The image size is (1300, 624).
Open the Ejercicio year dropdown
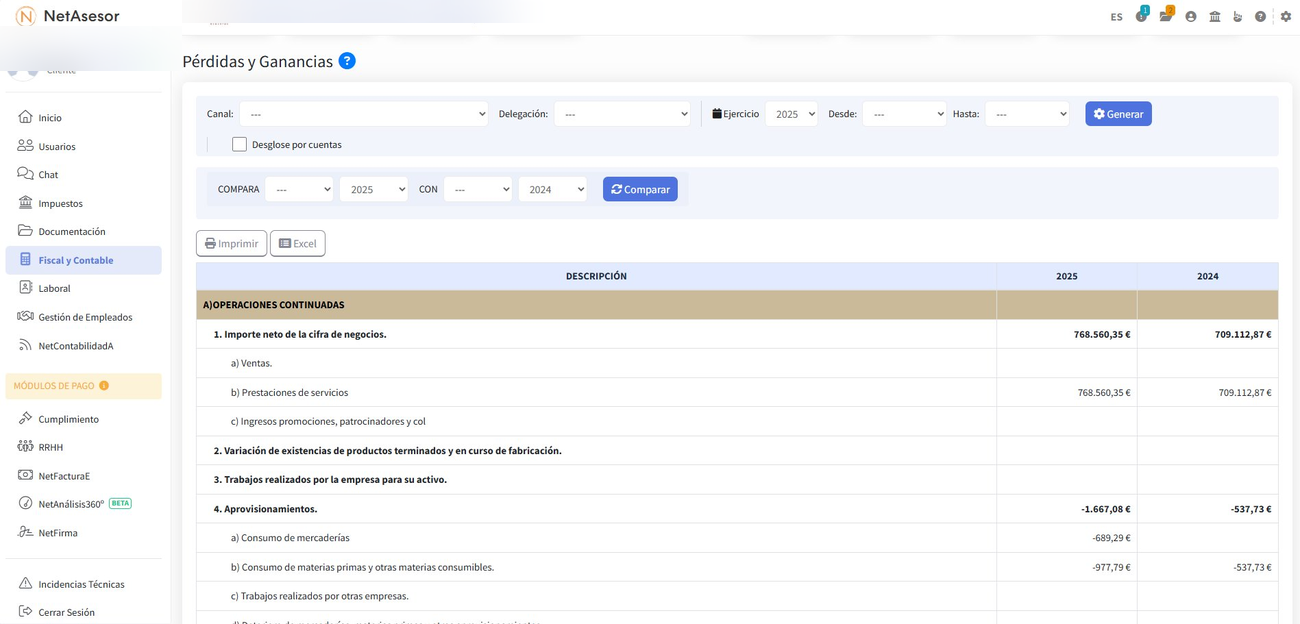coord(791,114)
